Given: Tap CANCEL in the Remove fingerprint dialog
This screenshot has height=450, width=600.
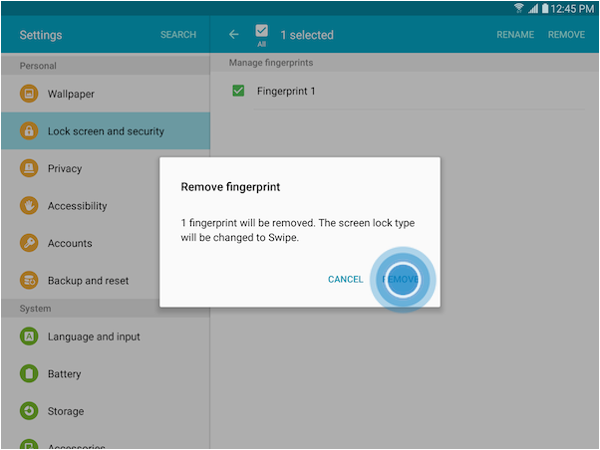Looking at the screenshot, I should click(x=346, y=279).
